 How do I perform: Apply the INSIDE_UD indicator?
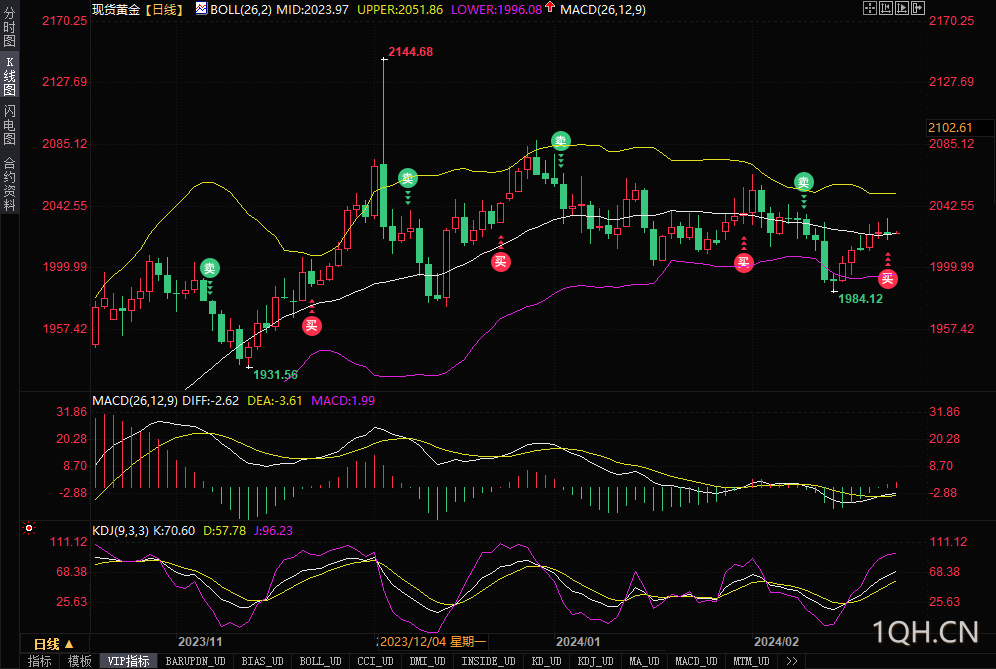point(488,661)
